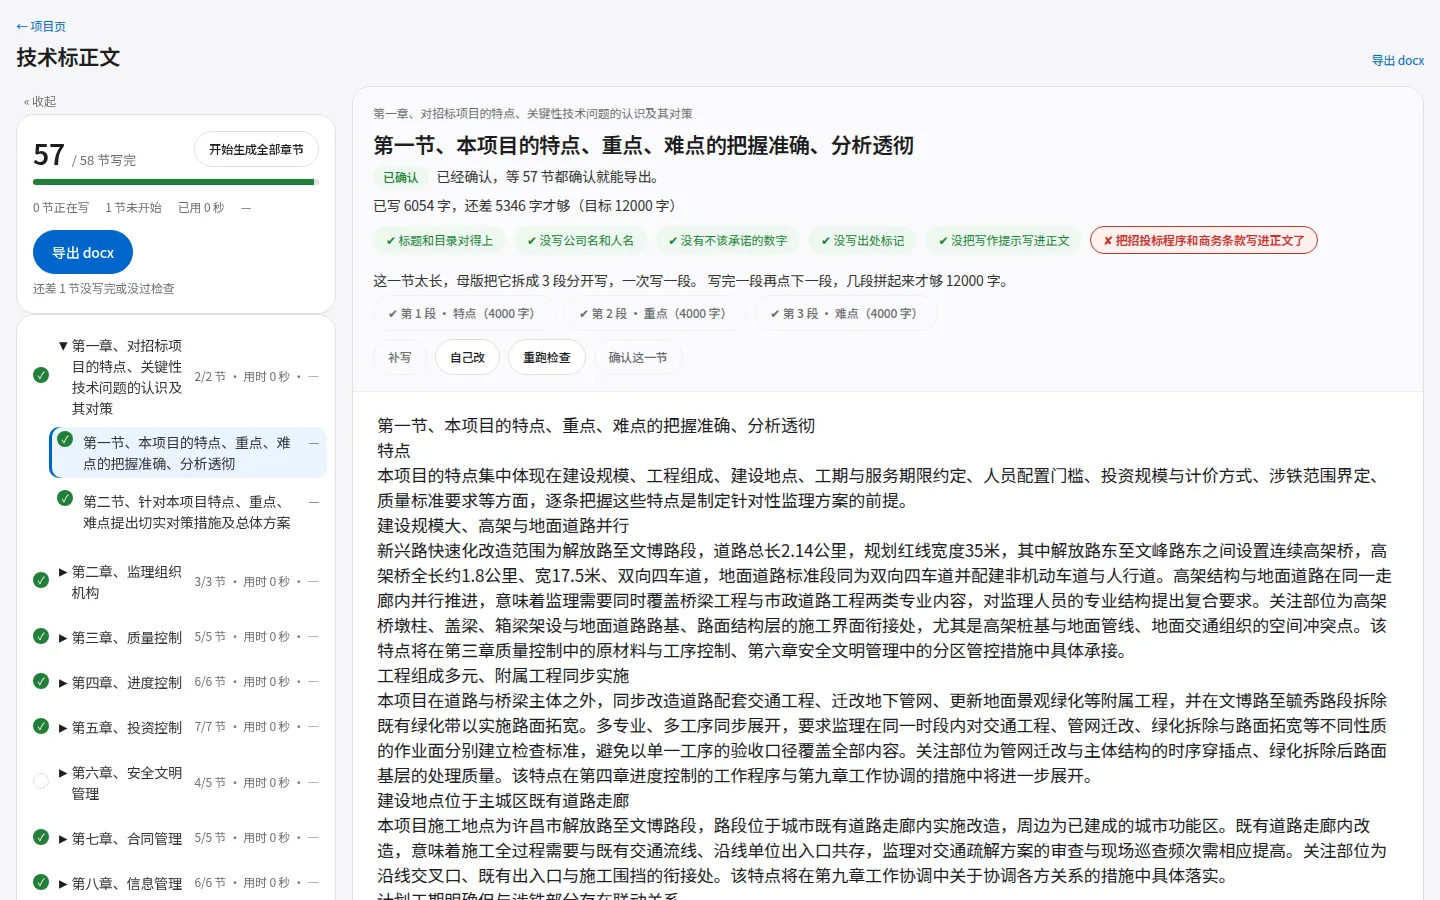
Task: Click the 导出 docx link at top right
Action: pyautogui.click(x=1398, y=61)
